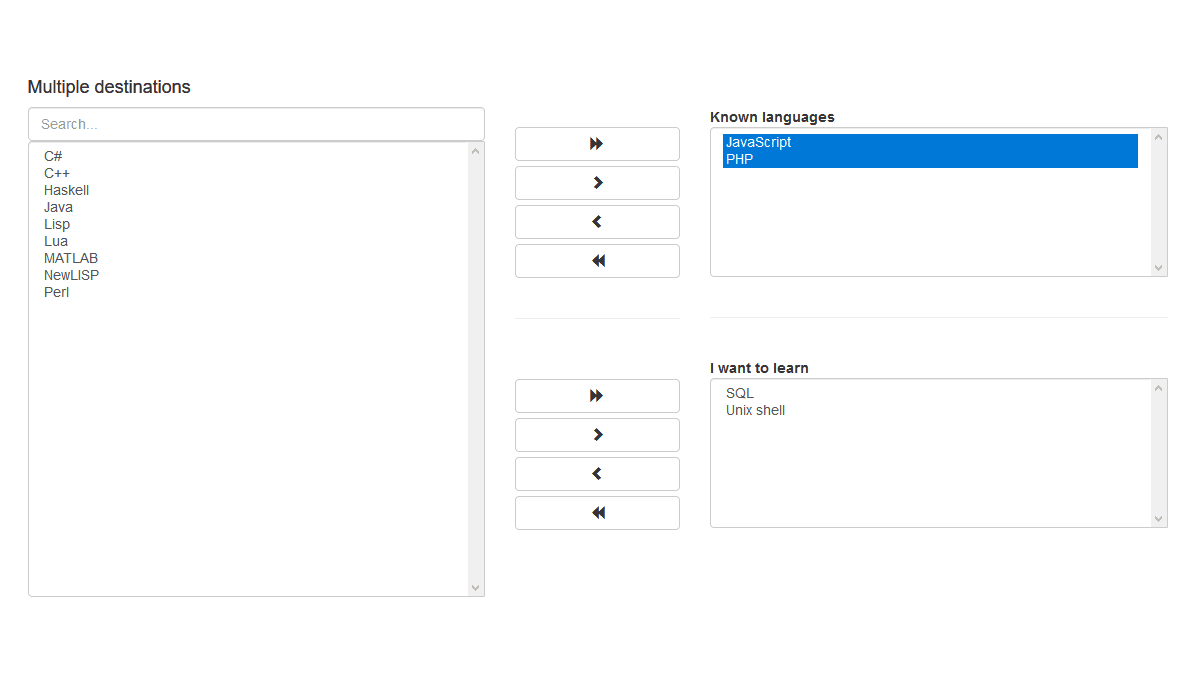
Task: Remove all items from Known languages
Action: [597, 261]
